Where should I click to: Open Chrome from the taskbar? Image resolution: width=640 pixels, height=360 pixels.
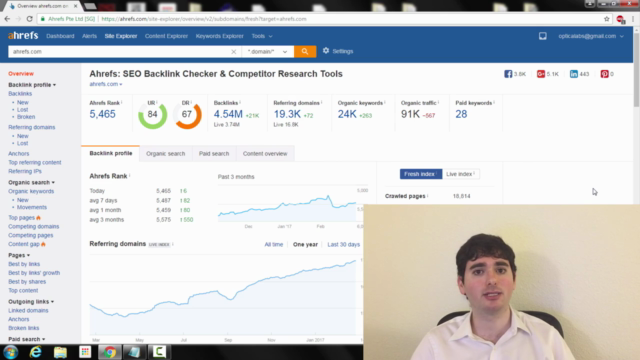[109, 352]
